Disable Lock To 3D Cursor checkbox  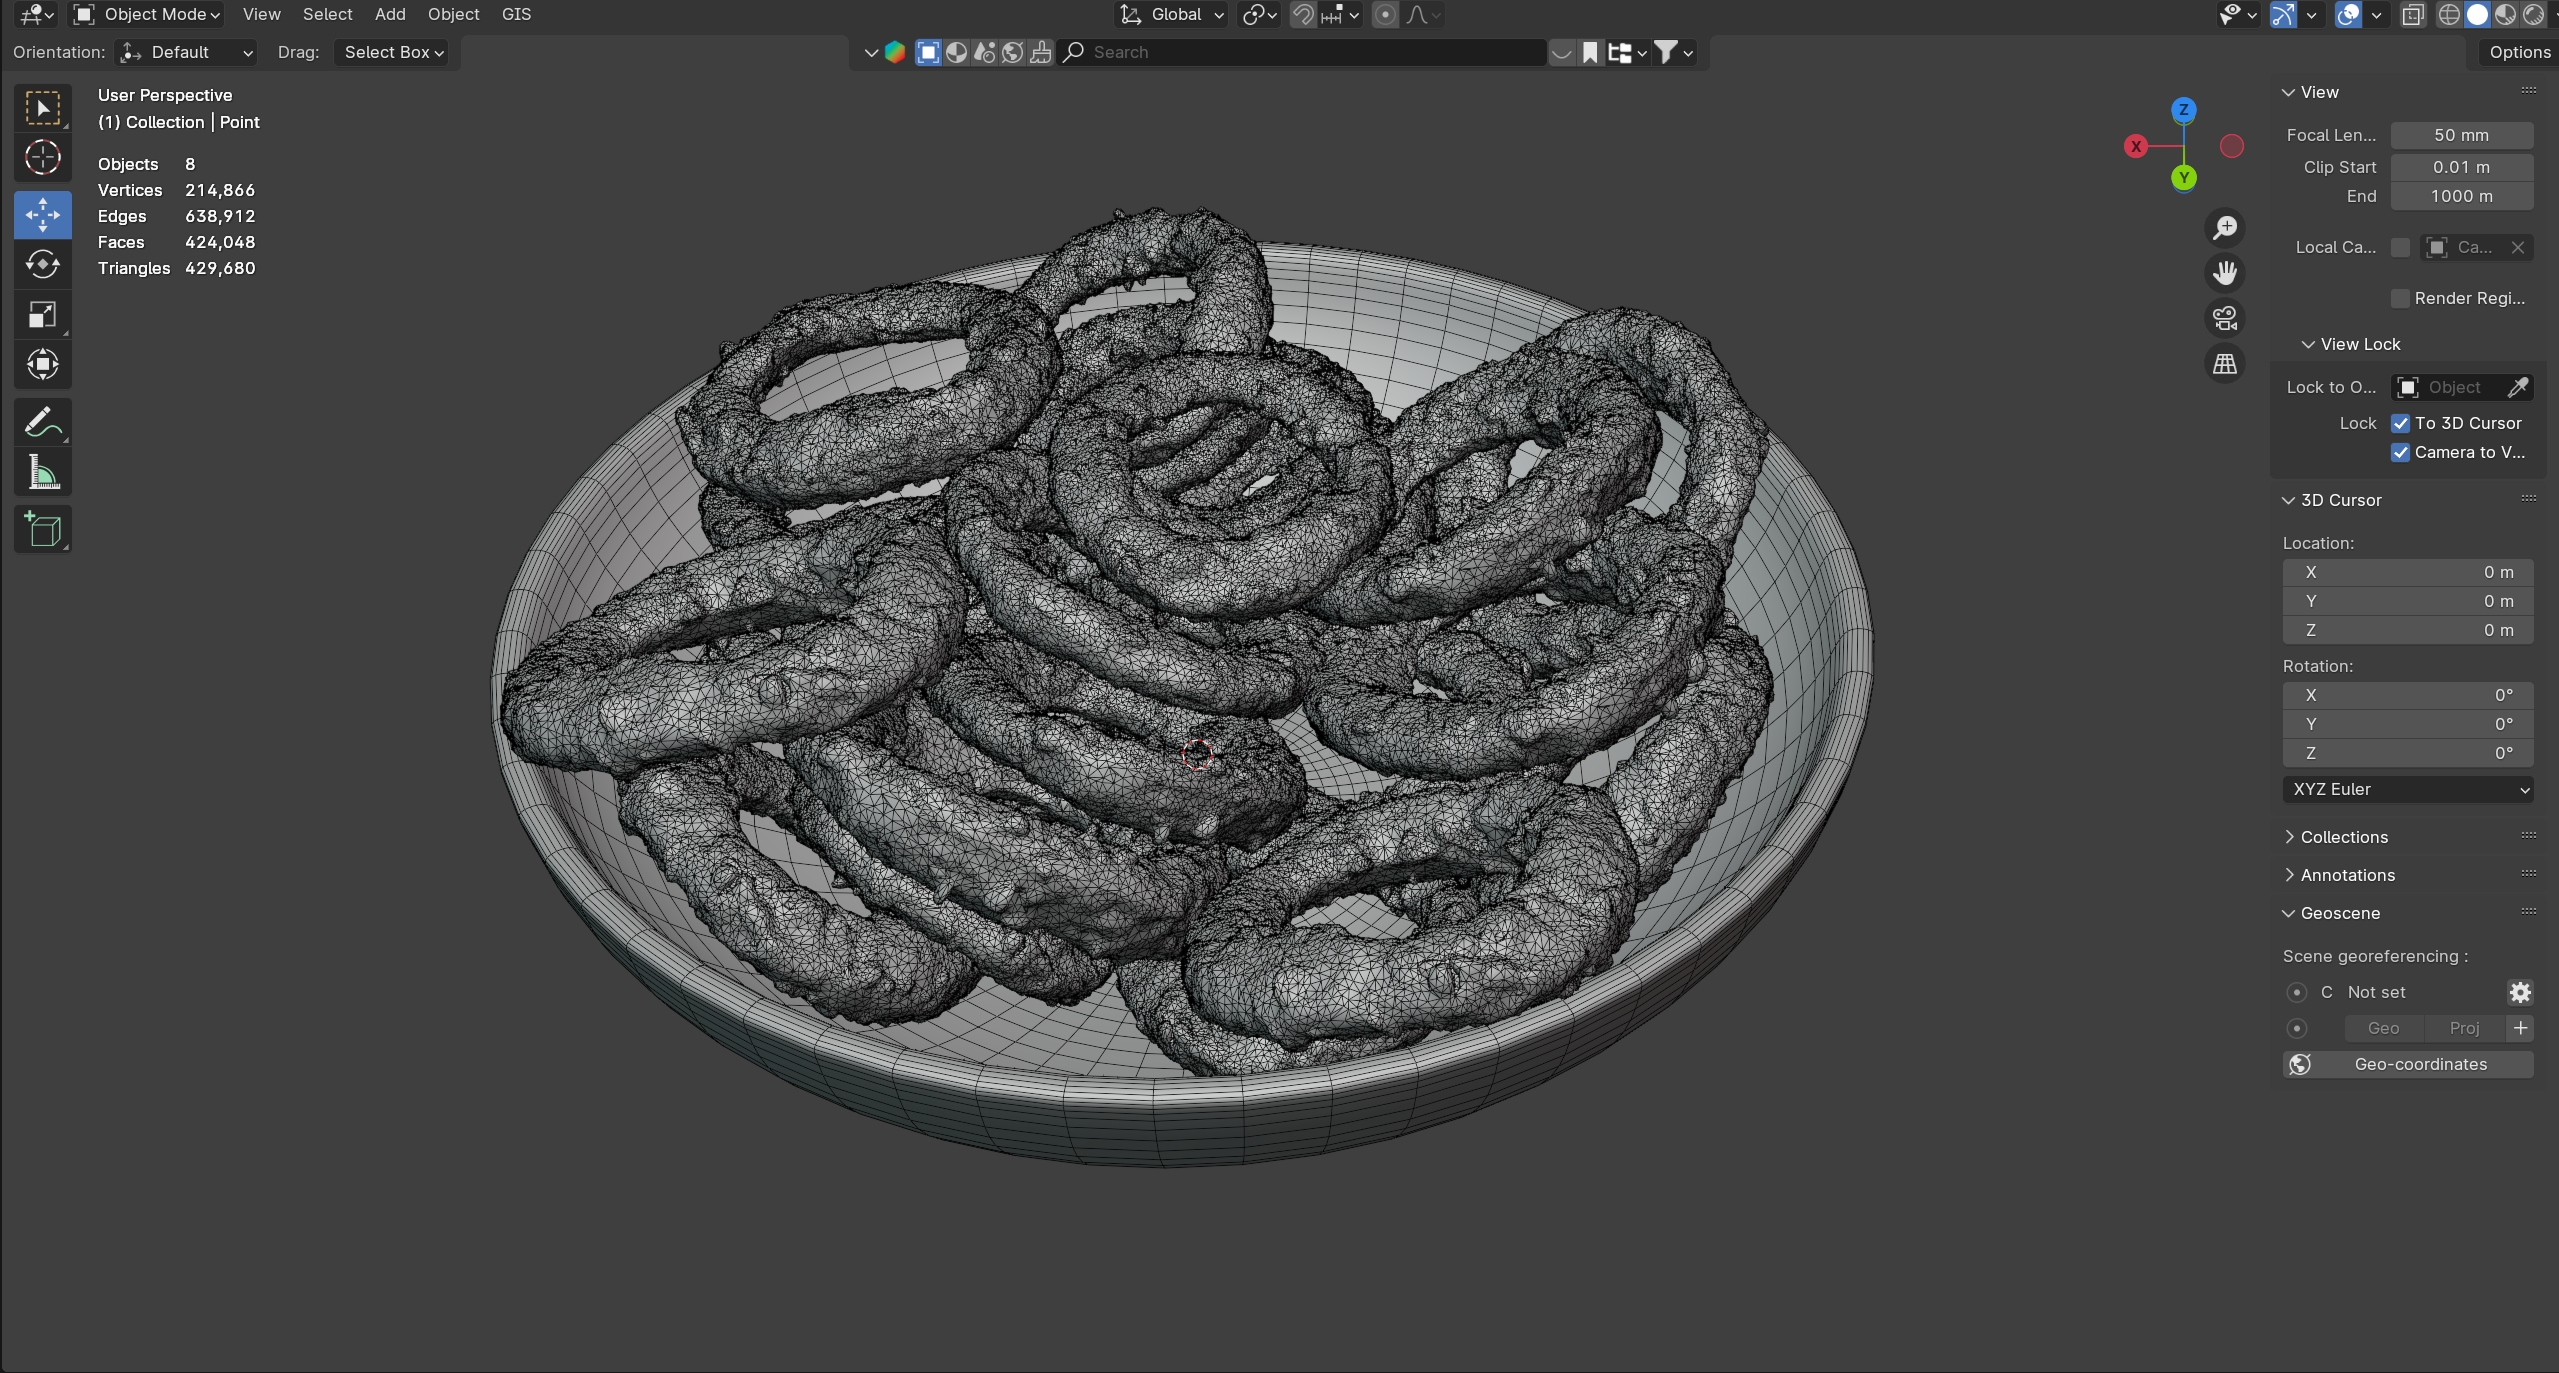[x=2400, y=423]
